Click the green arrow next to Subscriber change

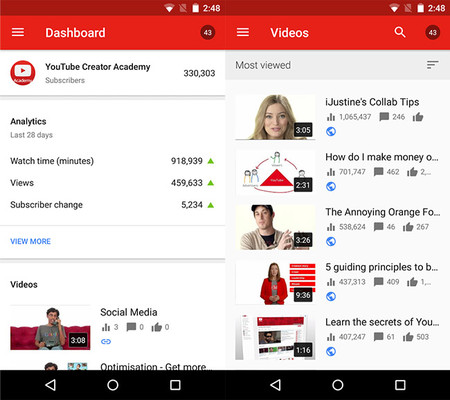[211, 205]
